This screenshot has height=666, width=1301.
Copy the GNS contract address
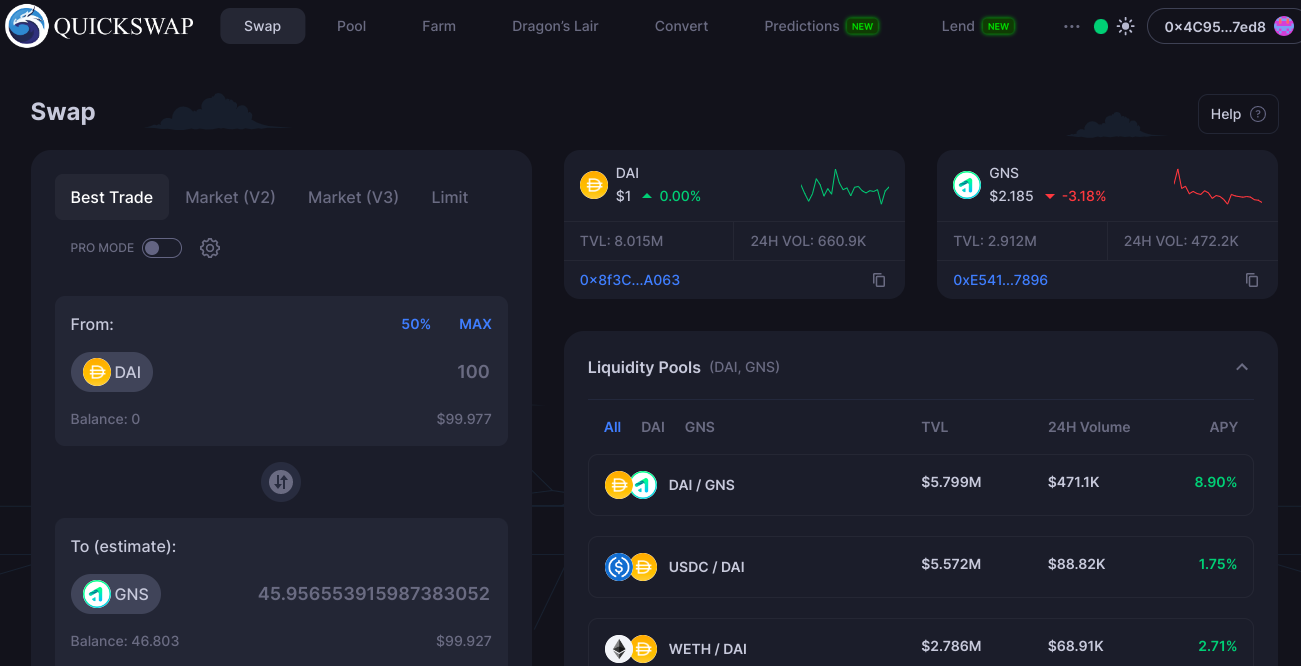(x=1252, y=280)
